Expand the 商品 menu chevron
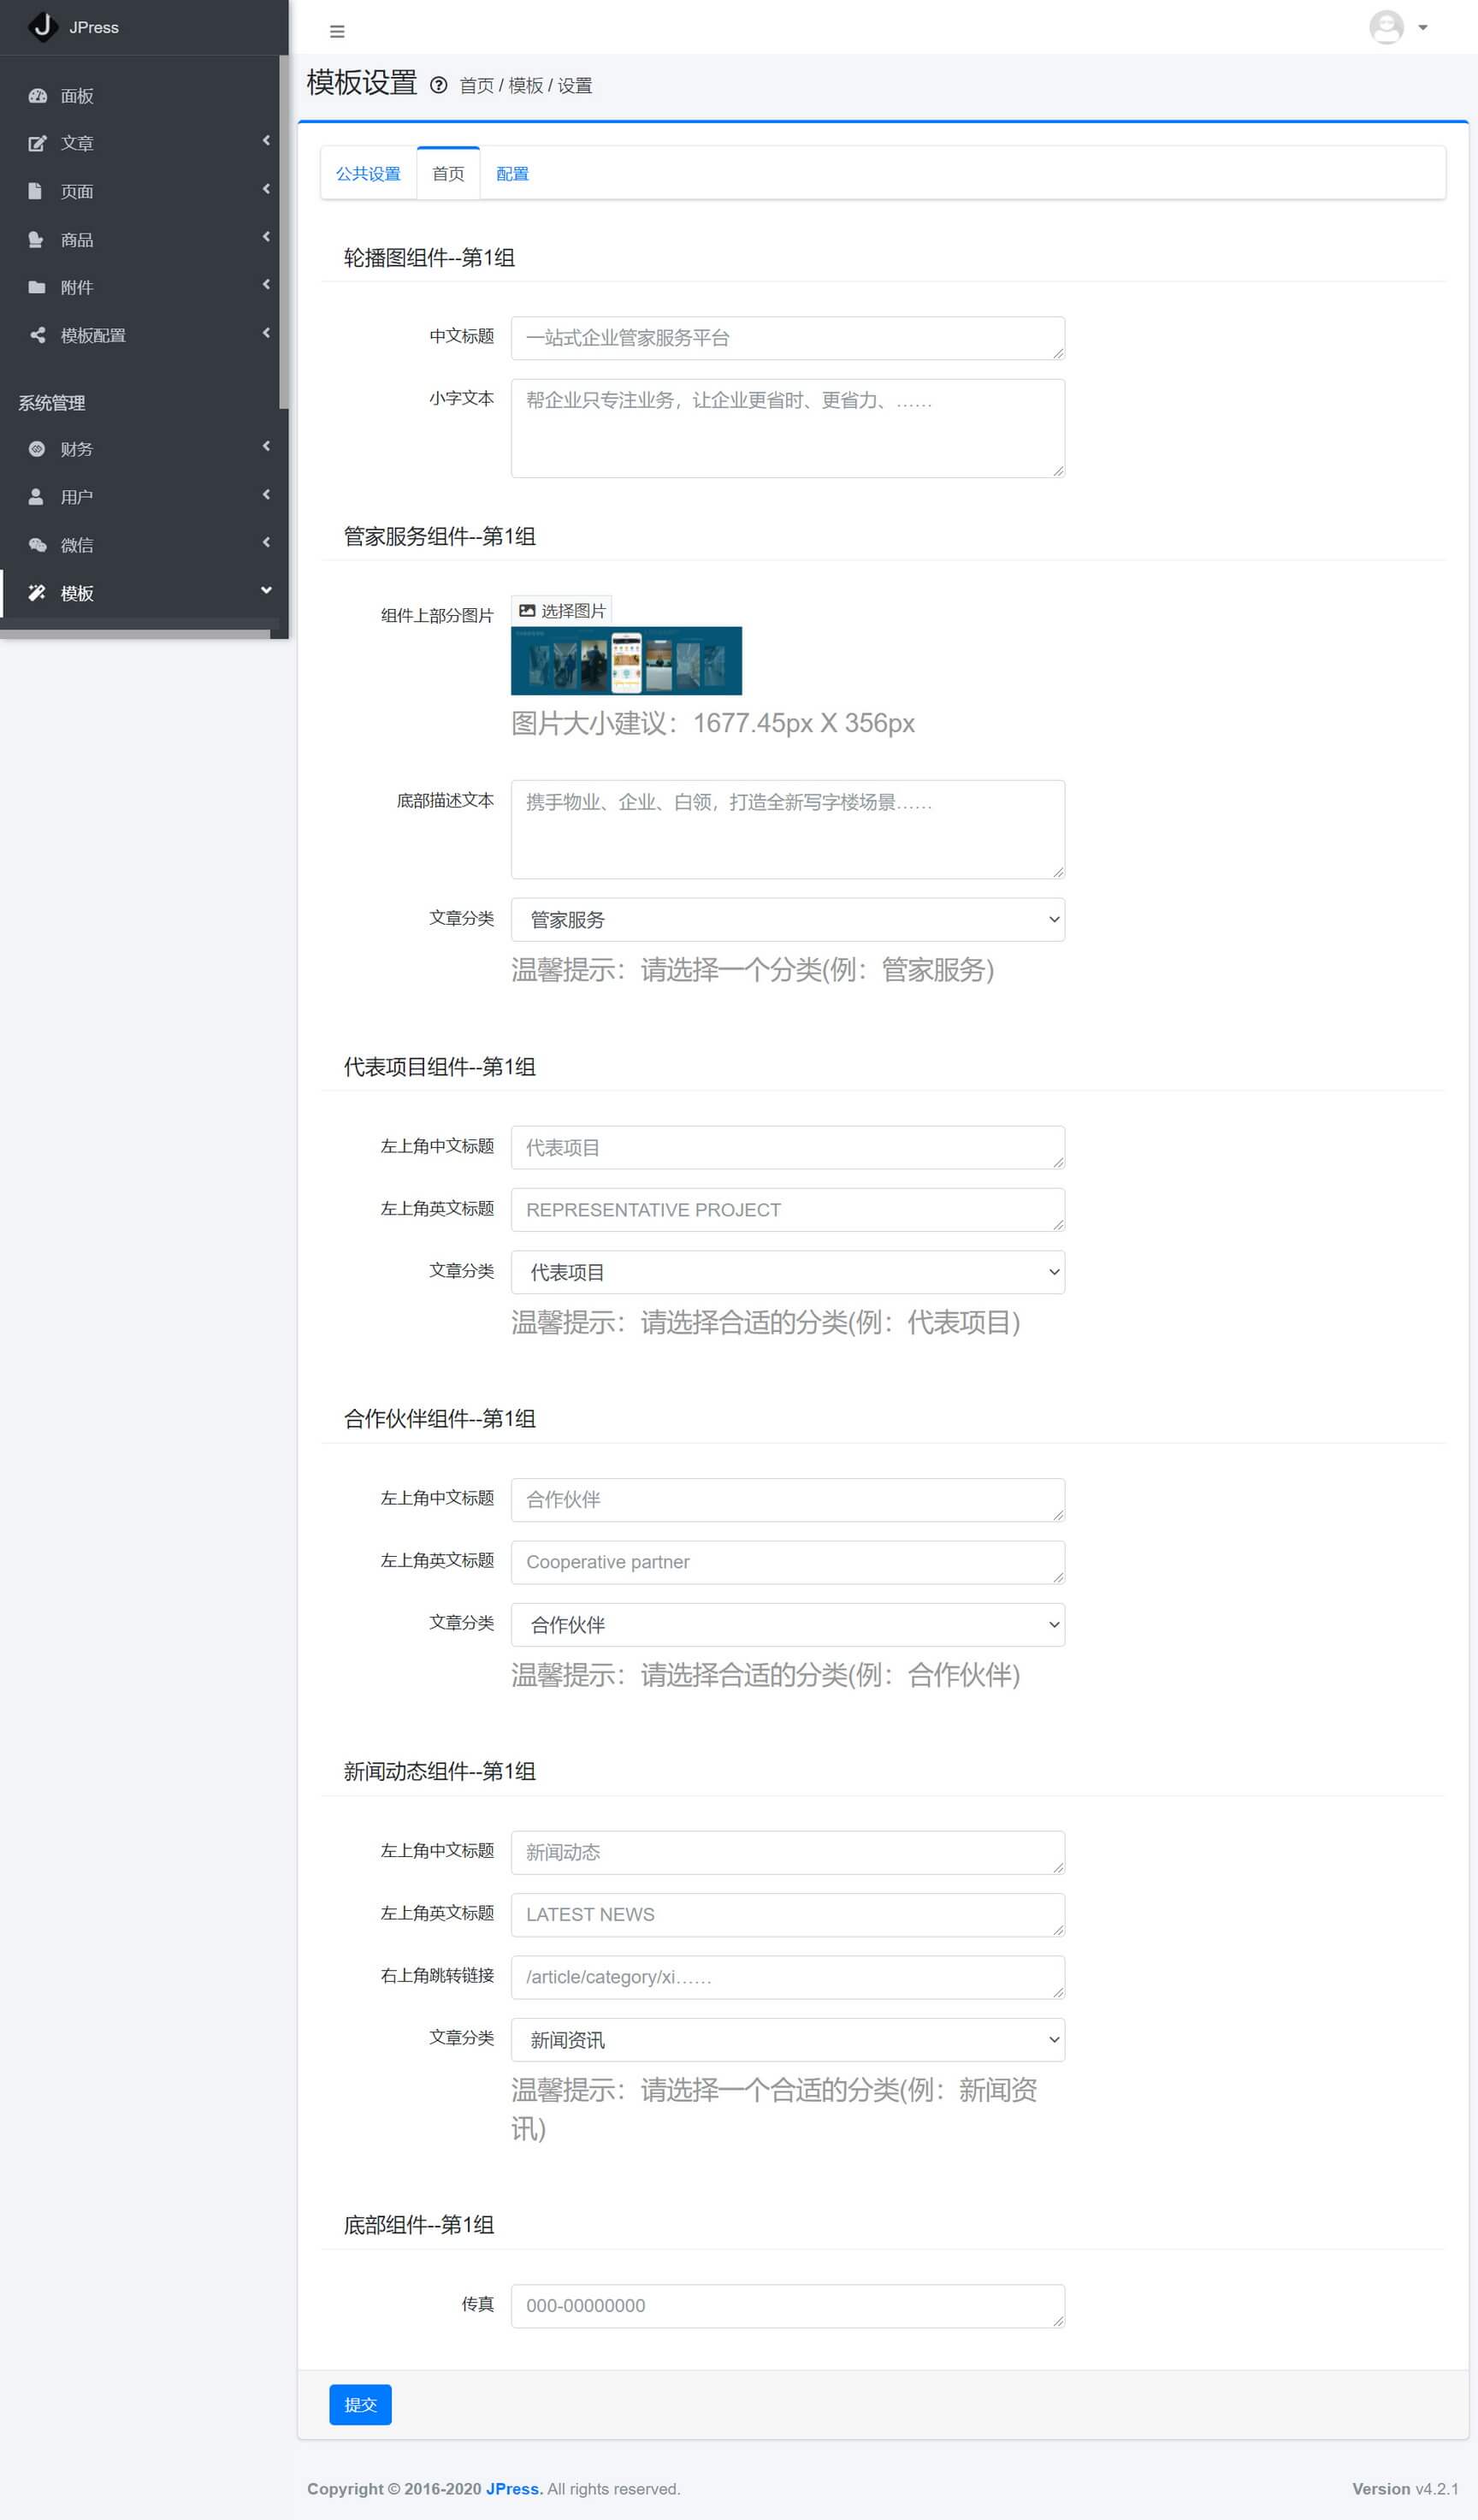This screenshot has width=1478, height=2520. point(266,237)
